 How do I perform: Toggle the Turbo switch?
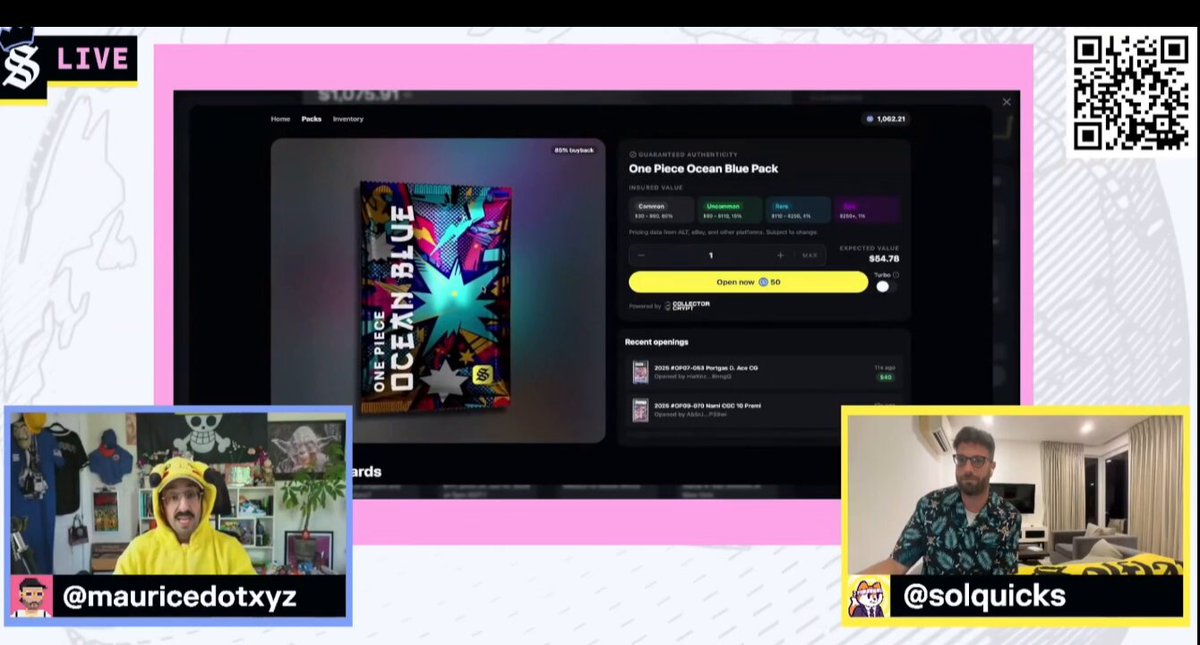(x=886, y=287)
